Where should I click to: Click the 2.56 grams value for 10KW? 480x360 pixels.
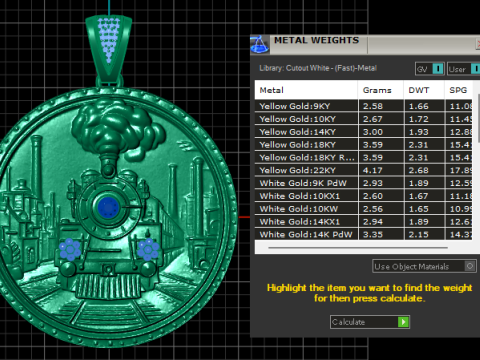(x=373, y=209)
